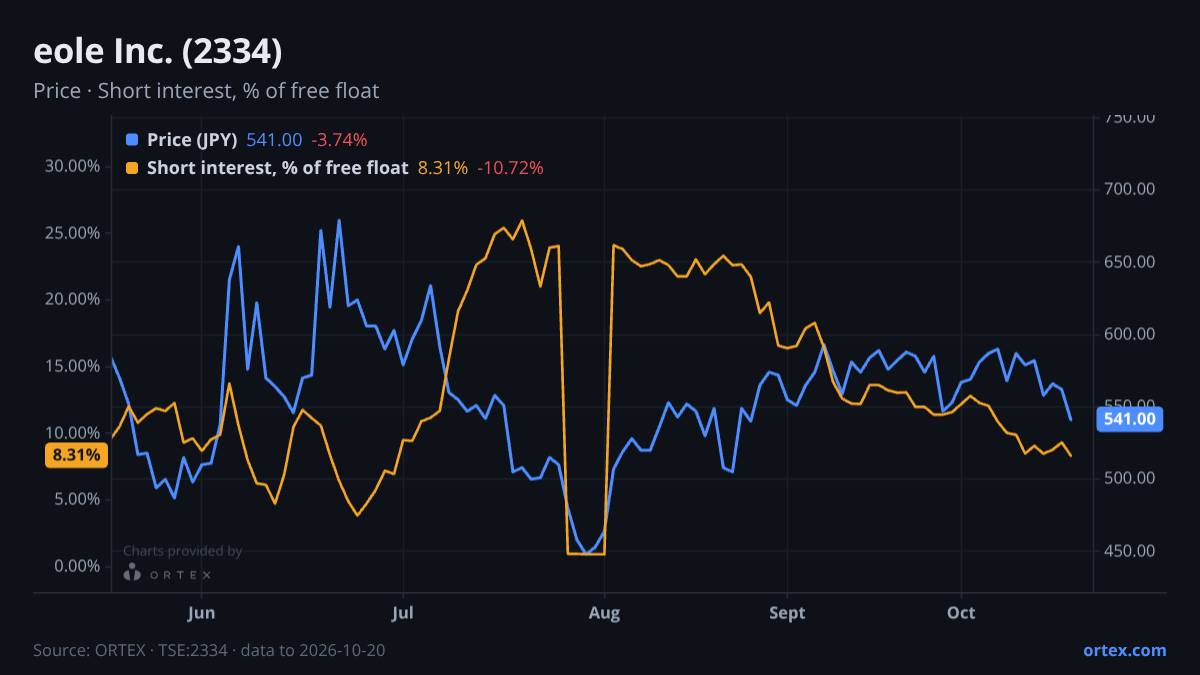Click the orange Short interest legend swatch

[x=132, y=168]
